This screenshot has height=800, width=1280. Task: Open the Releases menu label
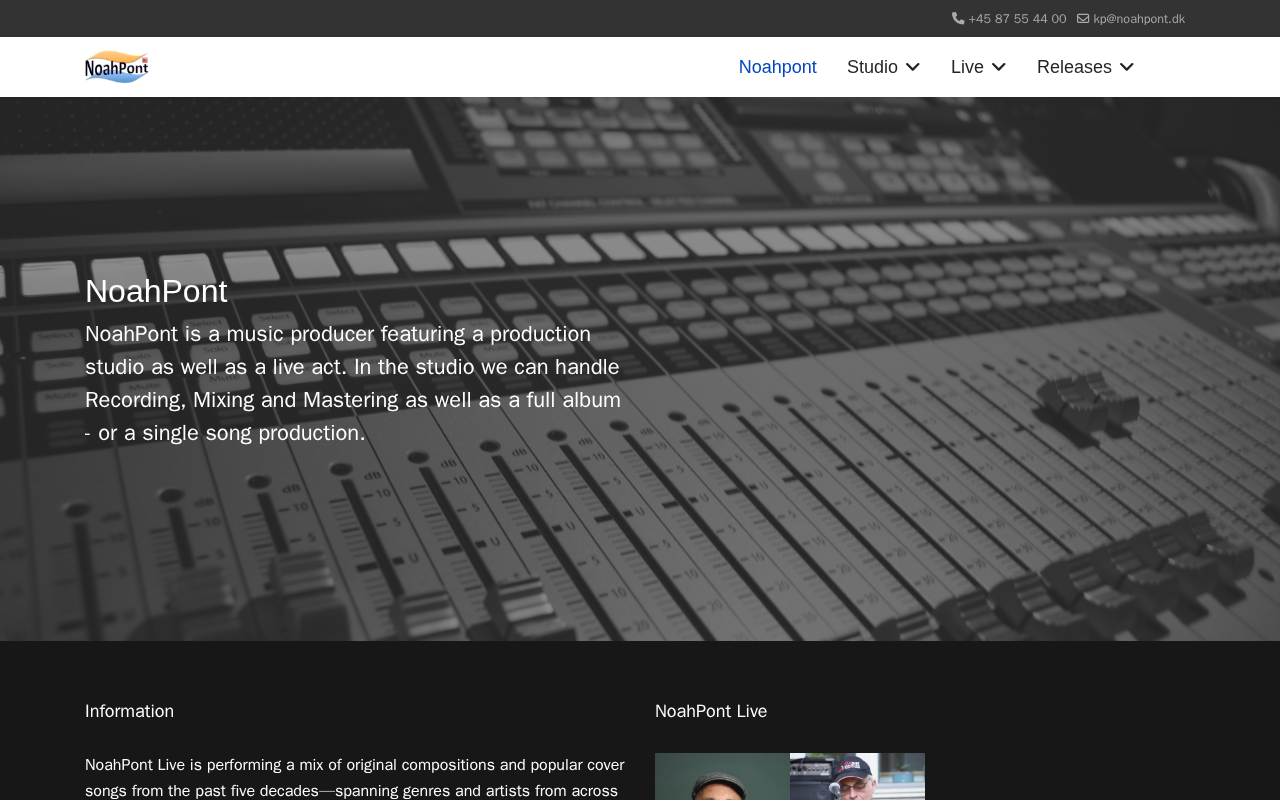tap(1074, 67)
